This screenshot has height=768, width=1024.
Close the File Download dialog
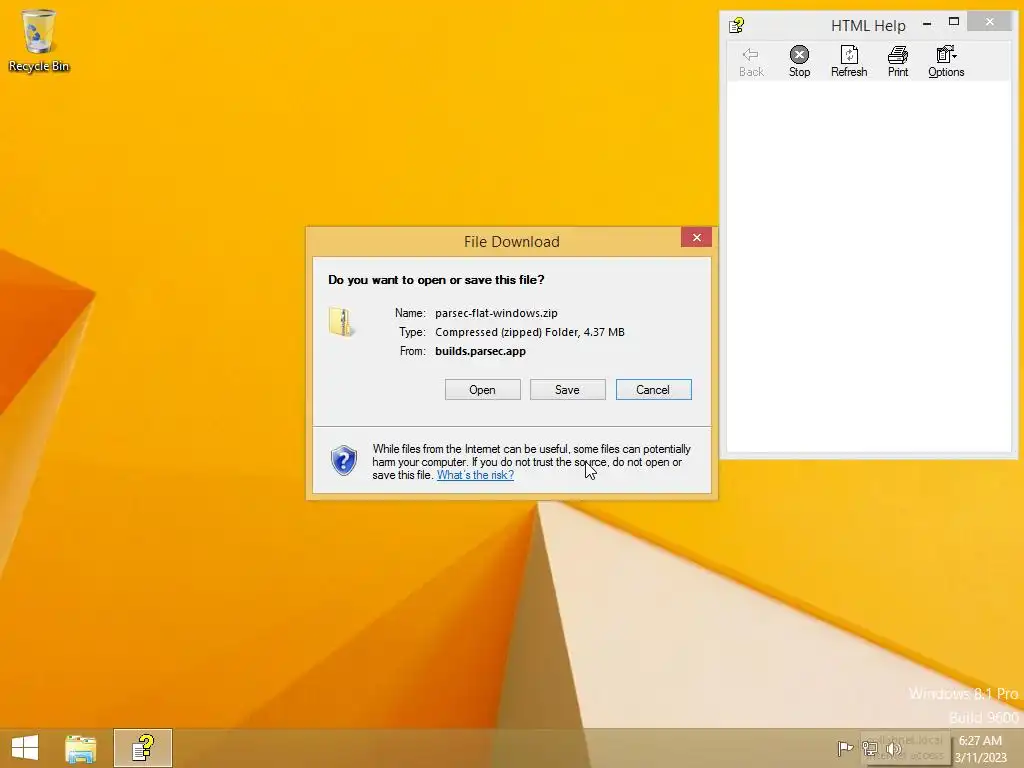[x=696, y=238]
